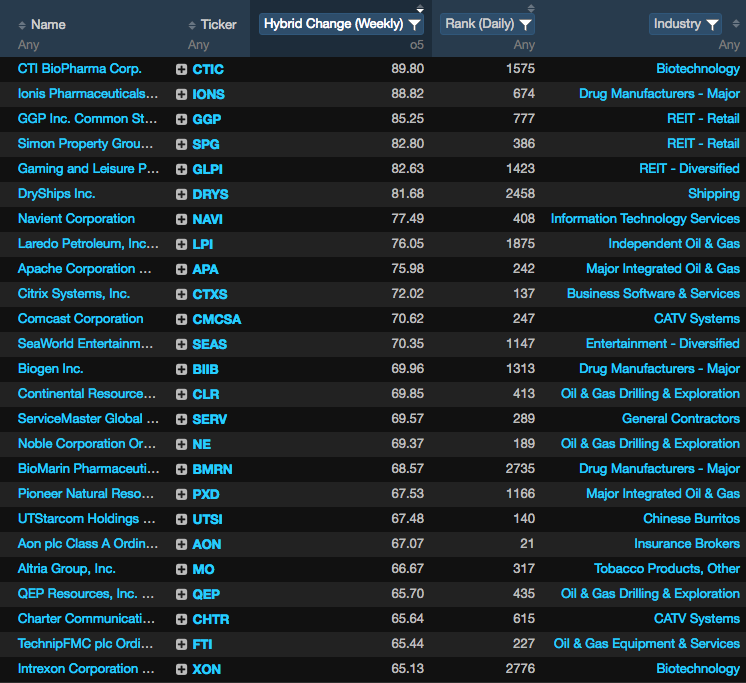The width and height of the screenshot is (746, 683).
Task: Click the Any filter under Rank (Daily)
Action: tap(524, 45)
